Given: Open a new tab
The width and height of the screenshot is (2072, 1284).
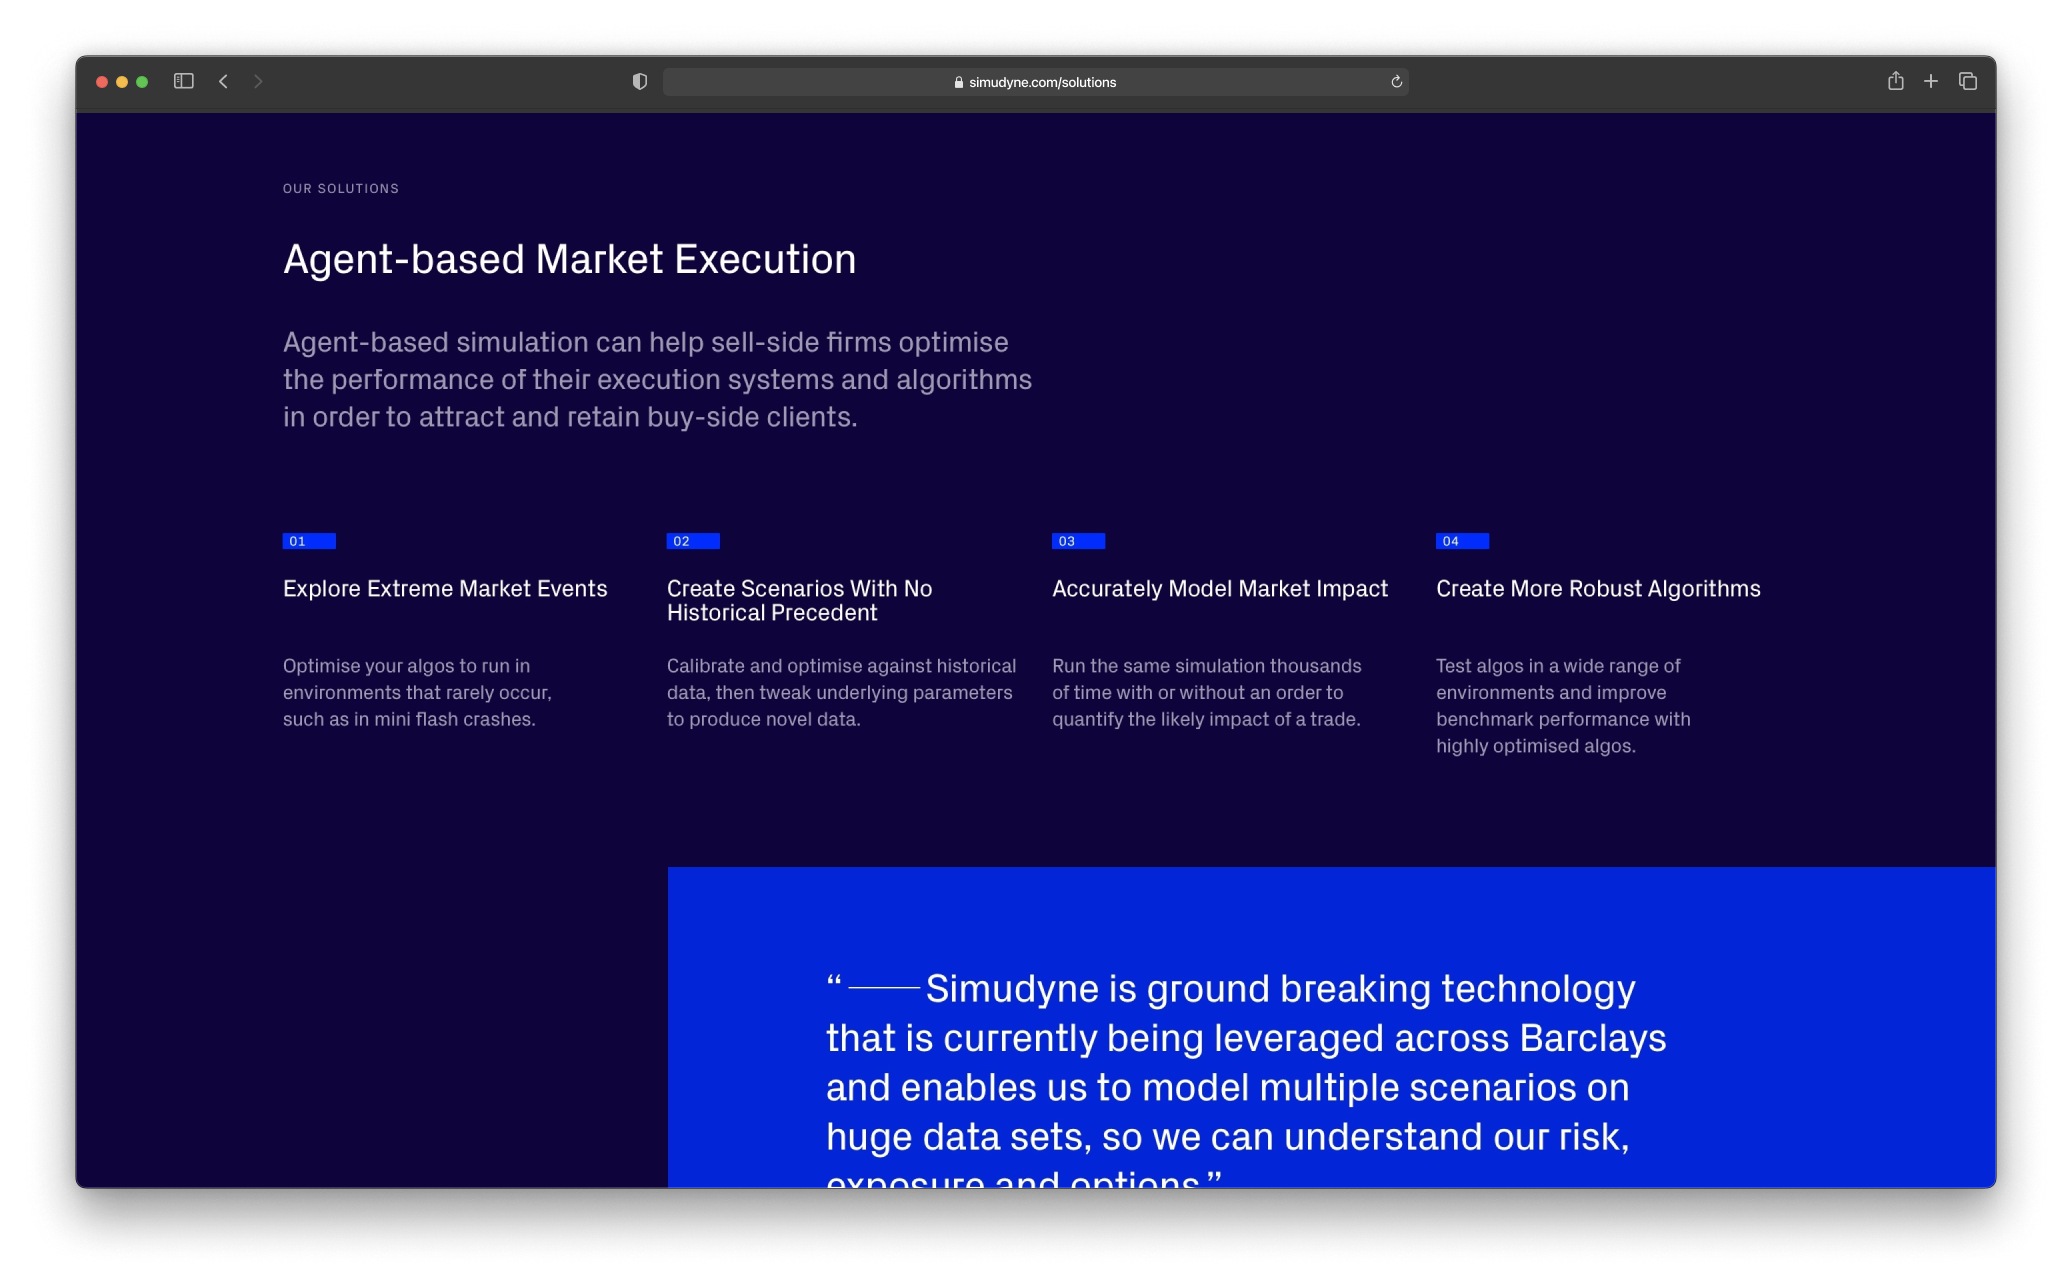Looking at the screenshot, I should point(1930,81).
